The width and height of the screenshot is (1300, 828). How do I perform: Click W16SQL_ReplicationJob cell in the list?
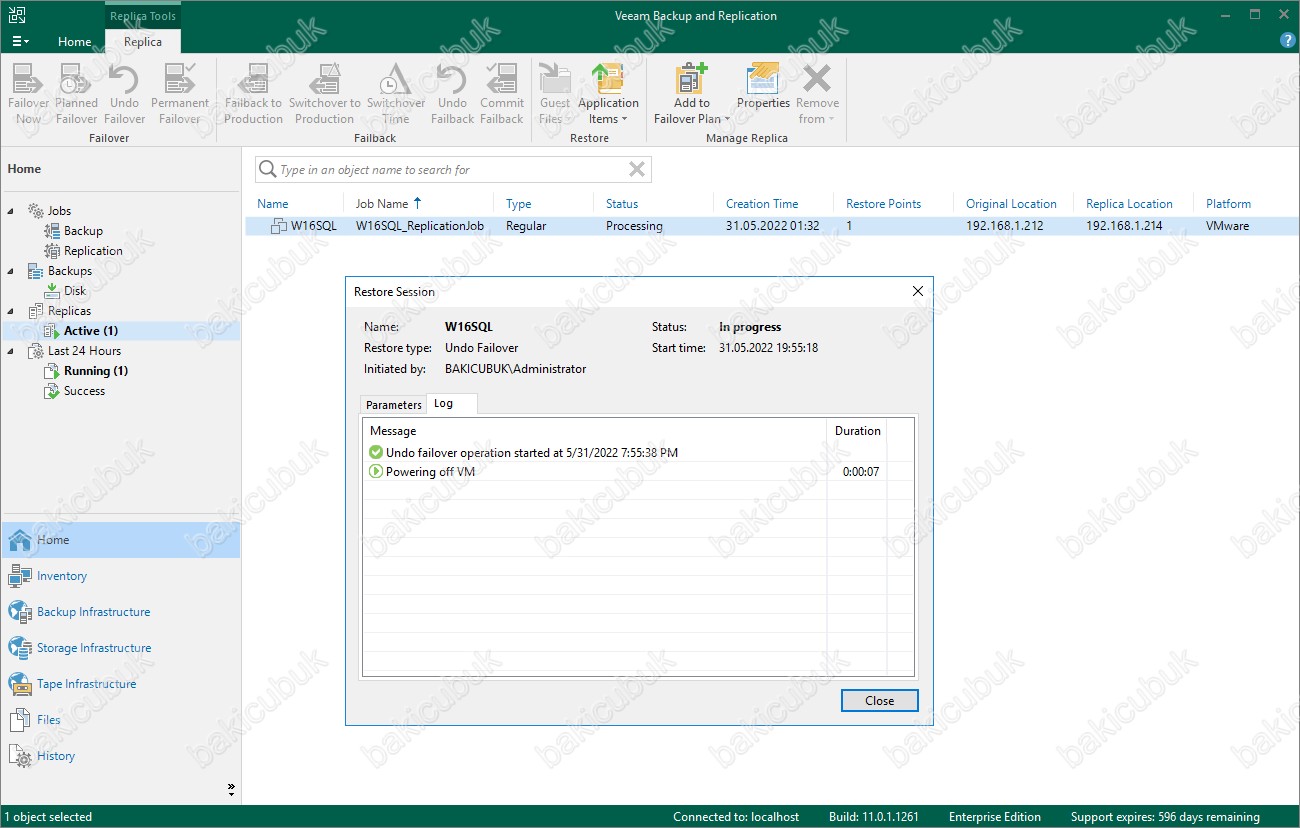pos(420,226)
